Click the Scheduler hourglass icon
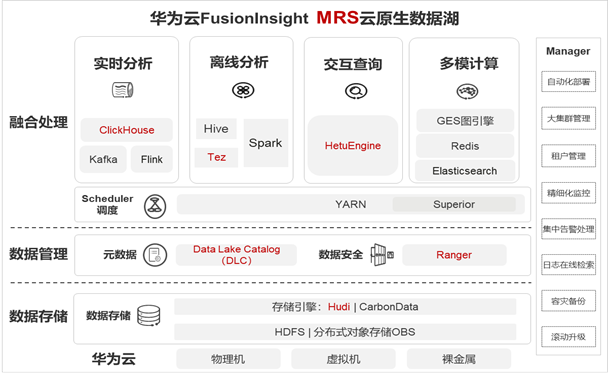Screen dimensions: 608x375 pos(155,206)
